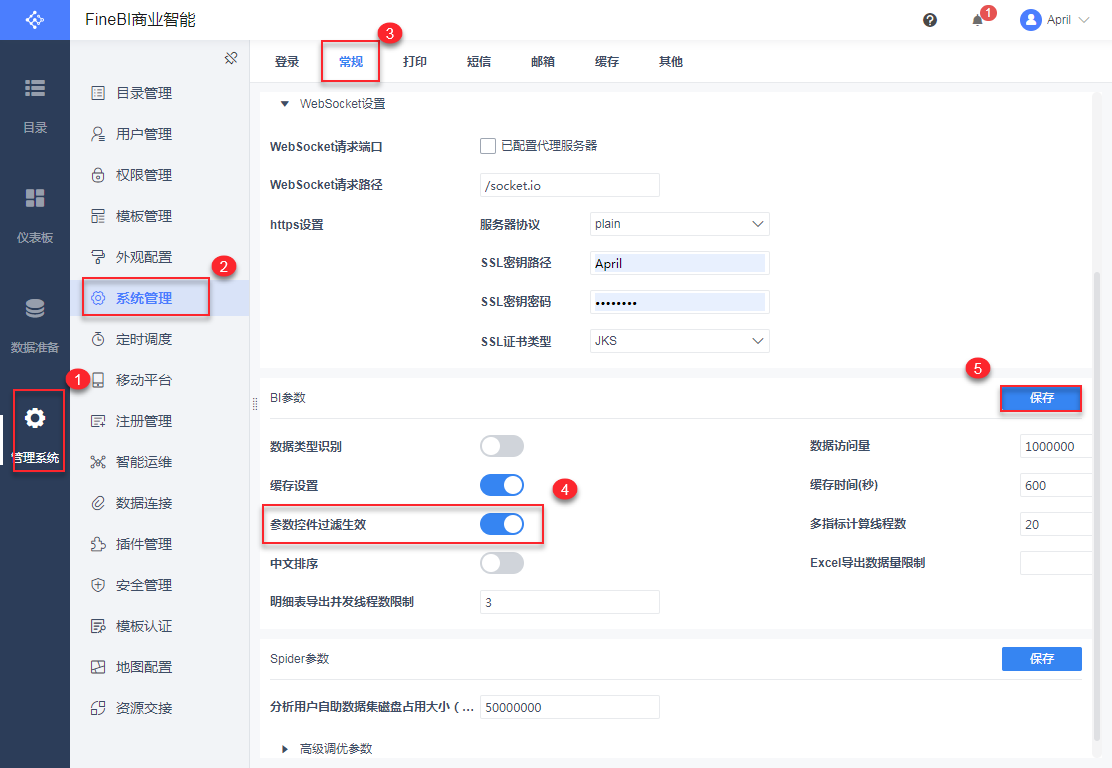Click the help question mark icon

(930, 20)
